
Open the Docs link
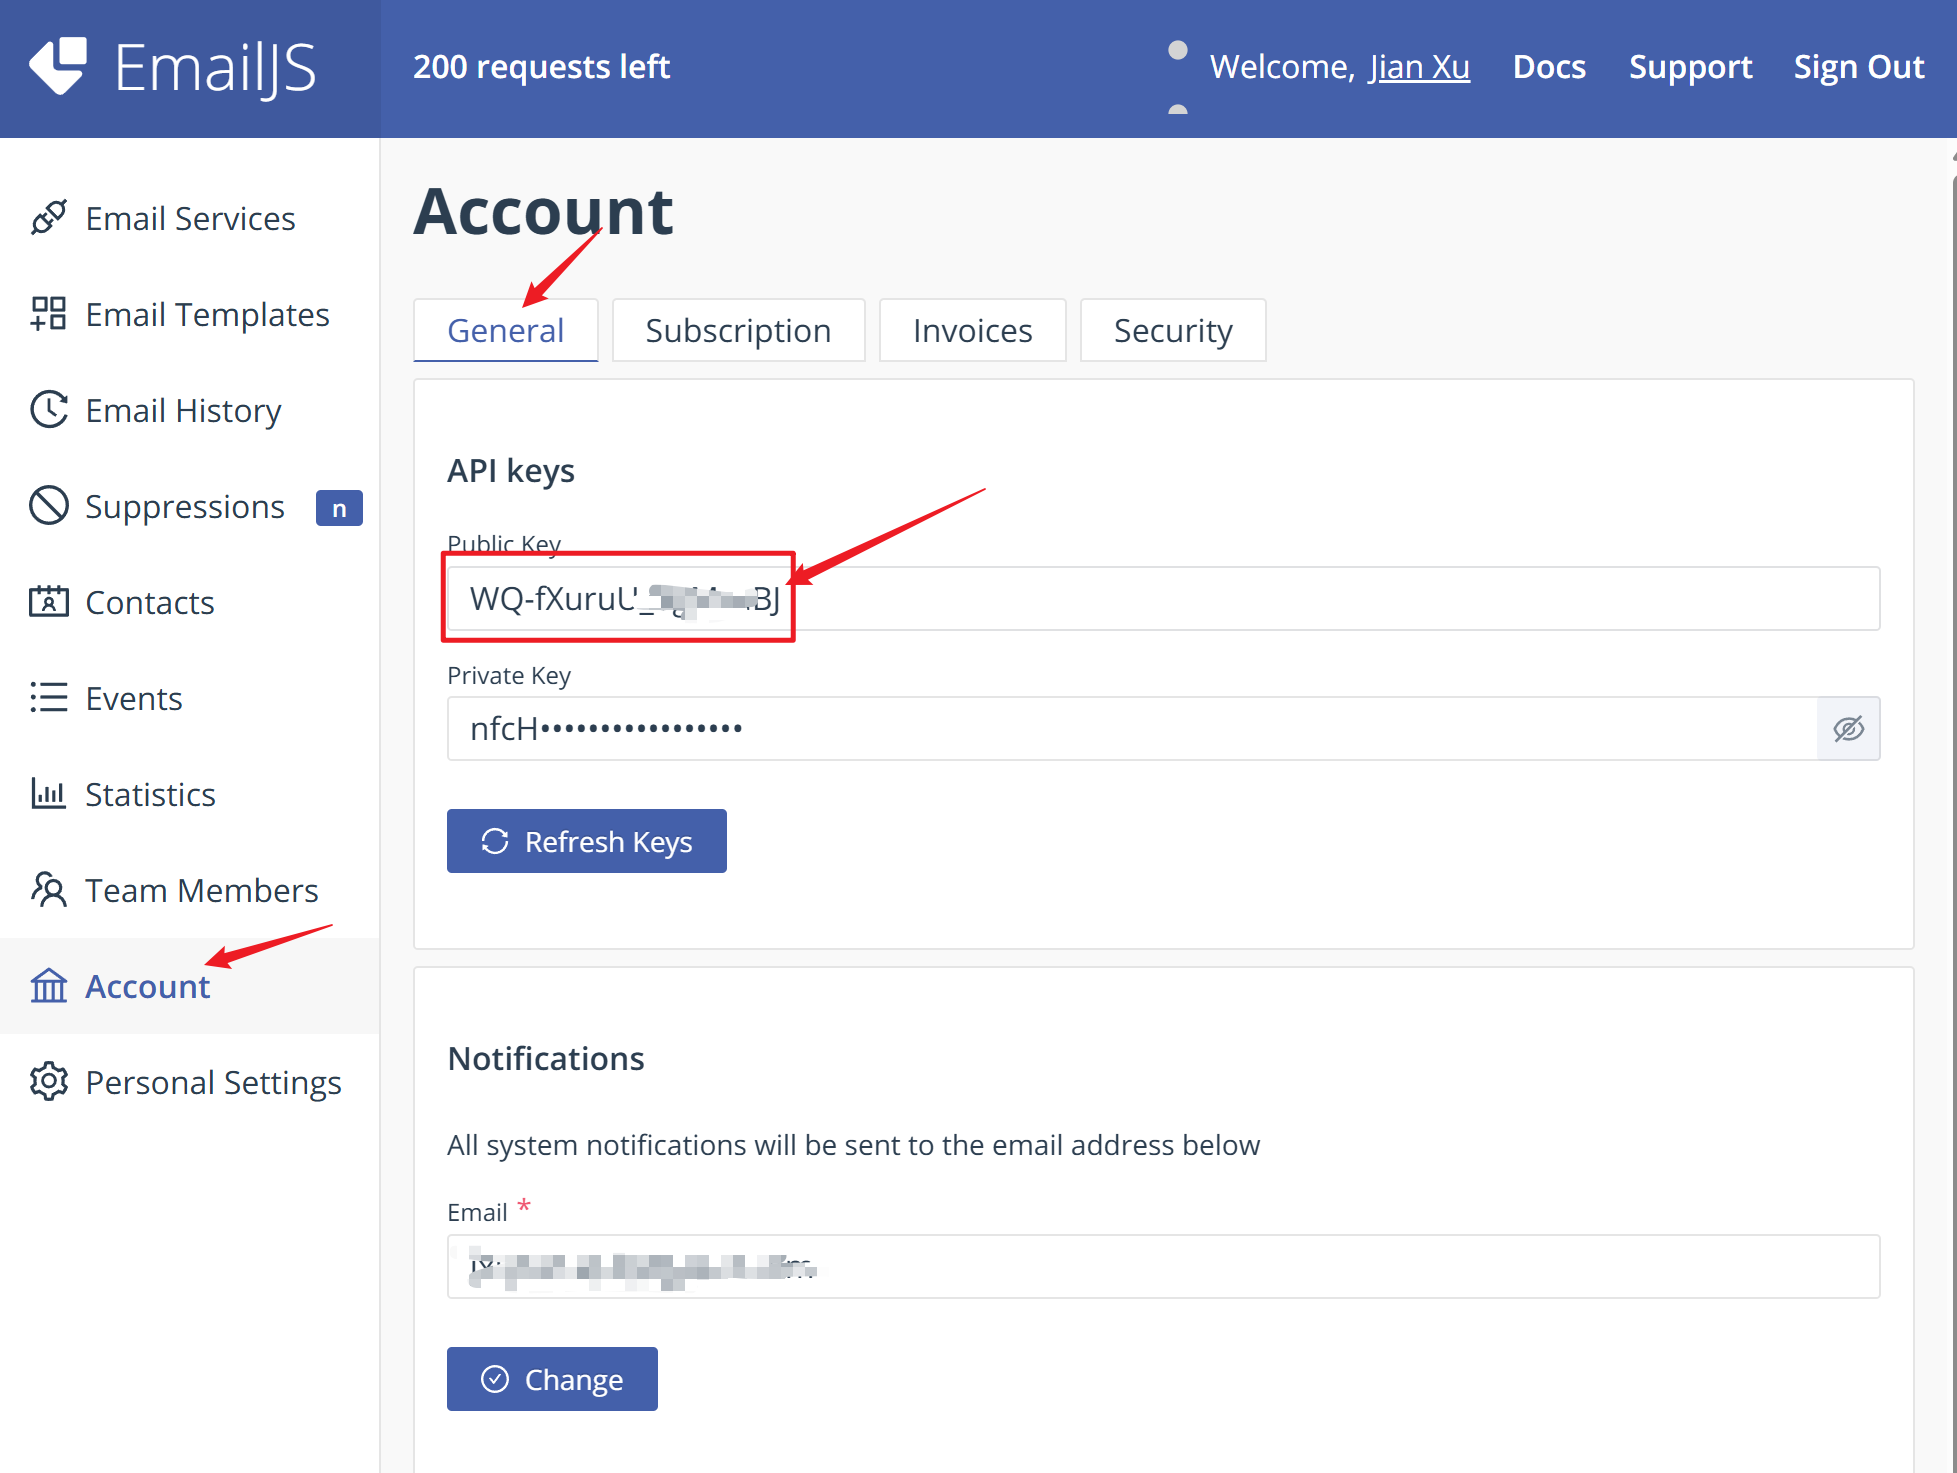[1549, 66]
